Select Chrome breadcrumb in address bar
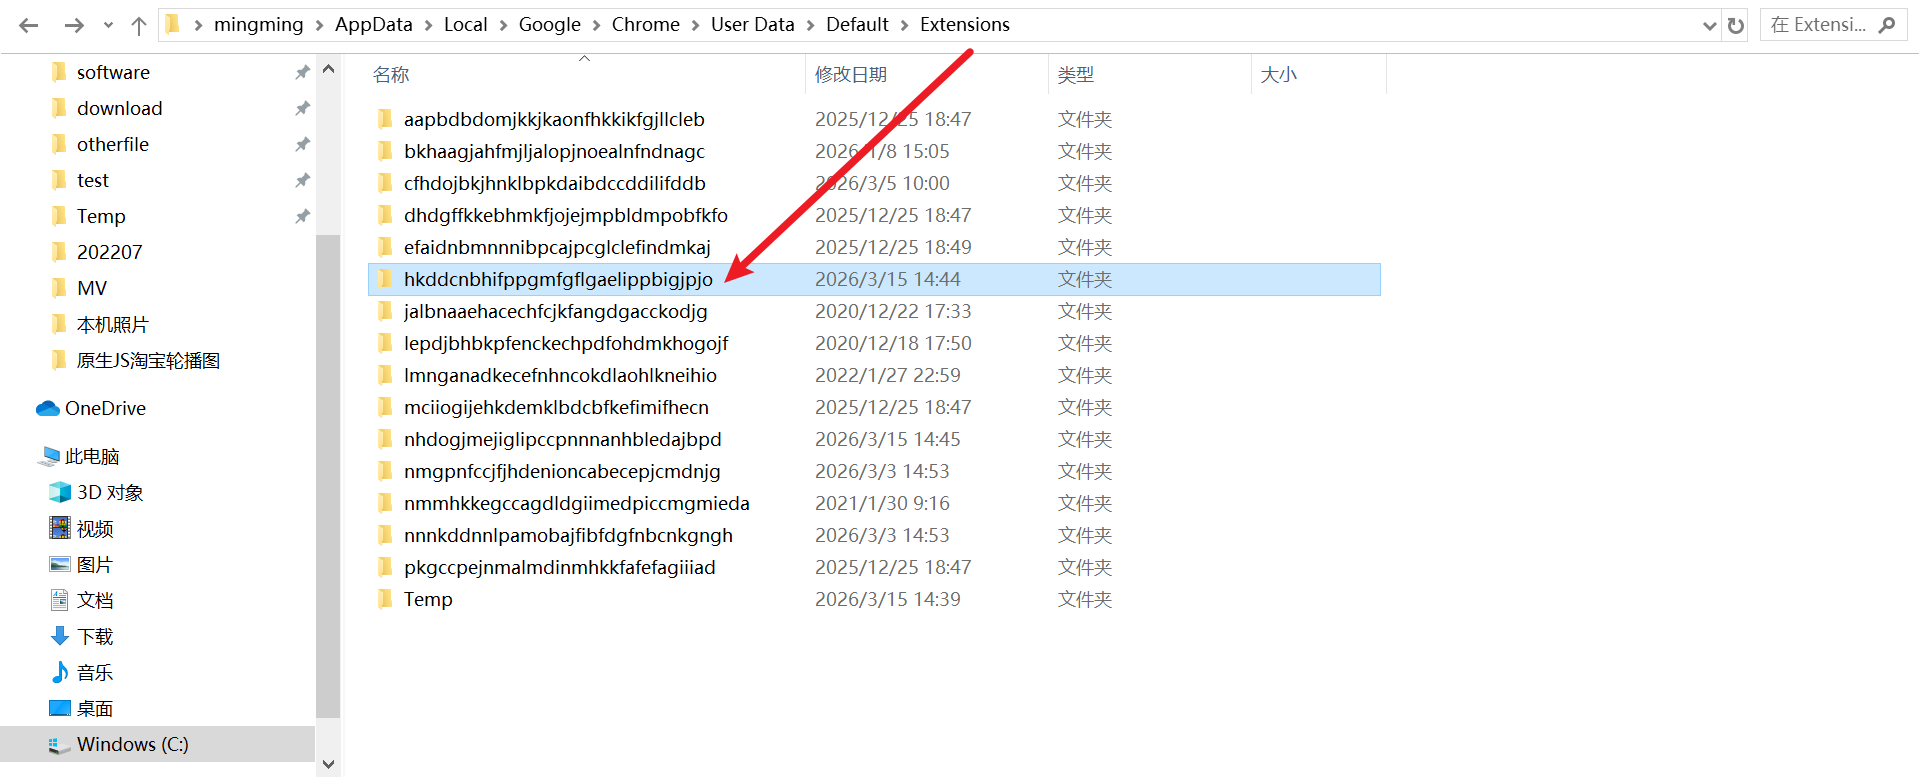 click(x=645, y=25)
